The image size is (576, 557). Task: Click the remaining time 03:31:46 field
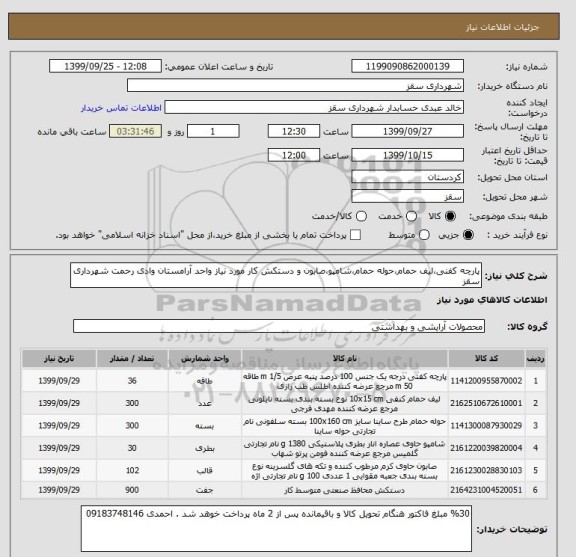pyautogui.click(x=136, y=131)
